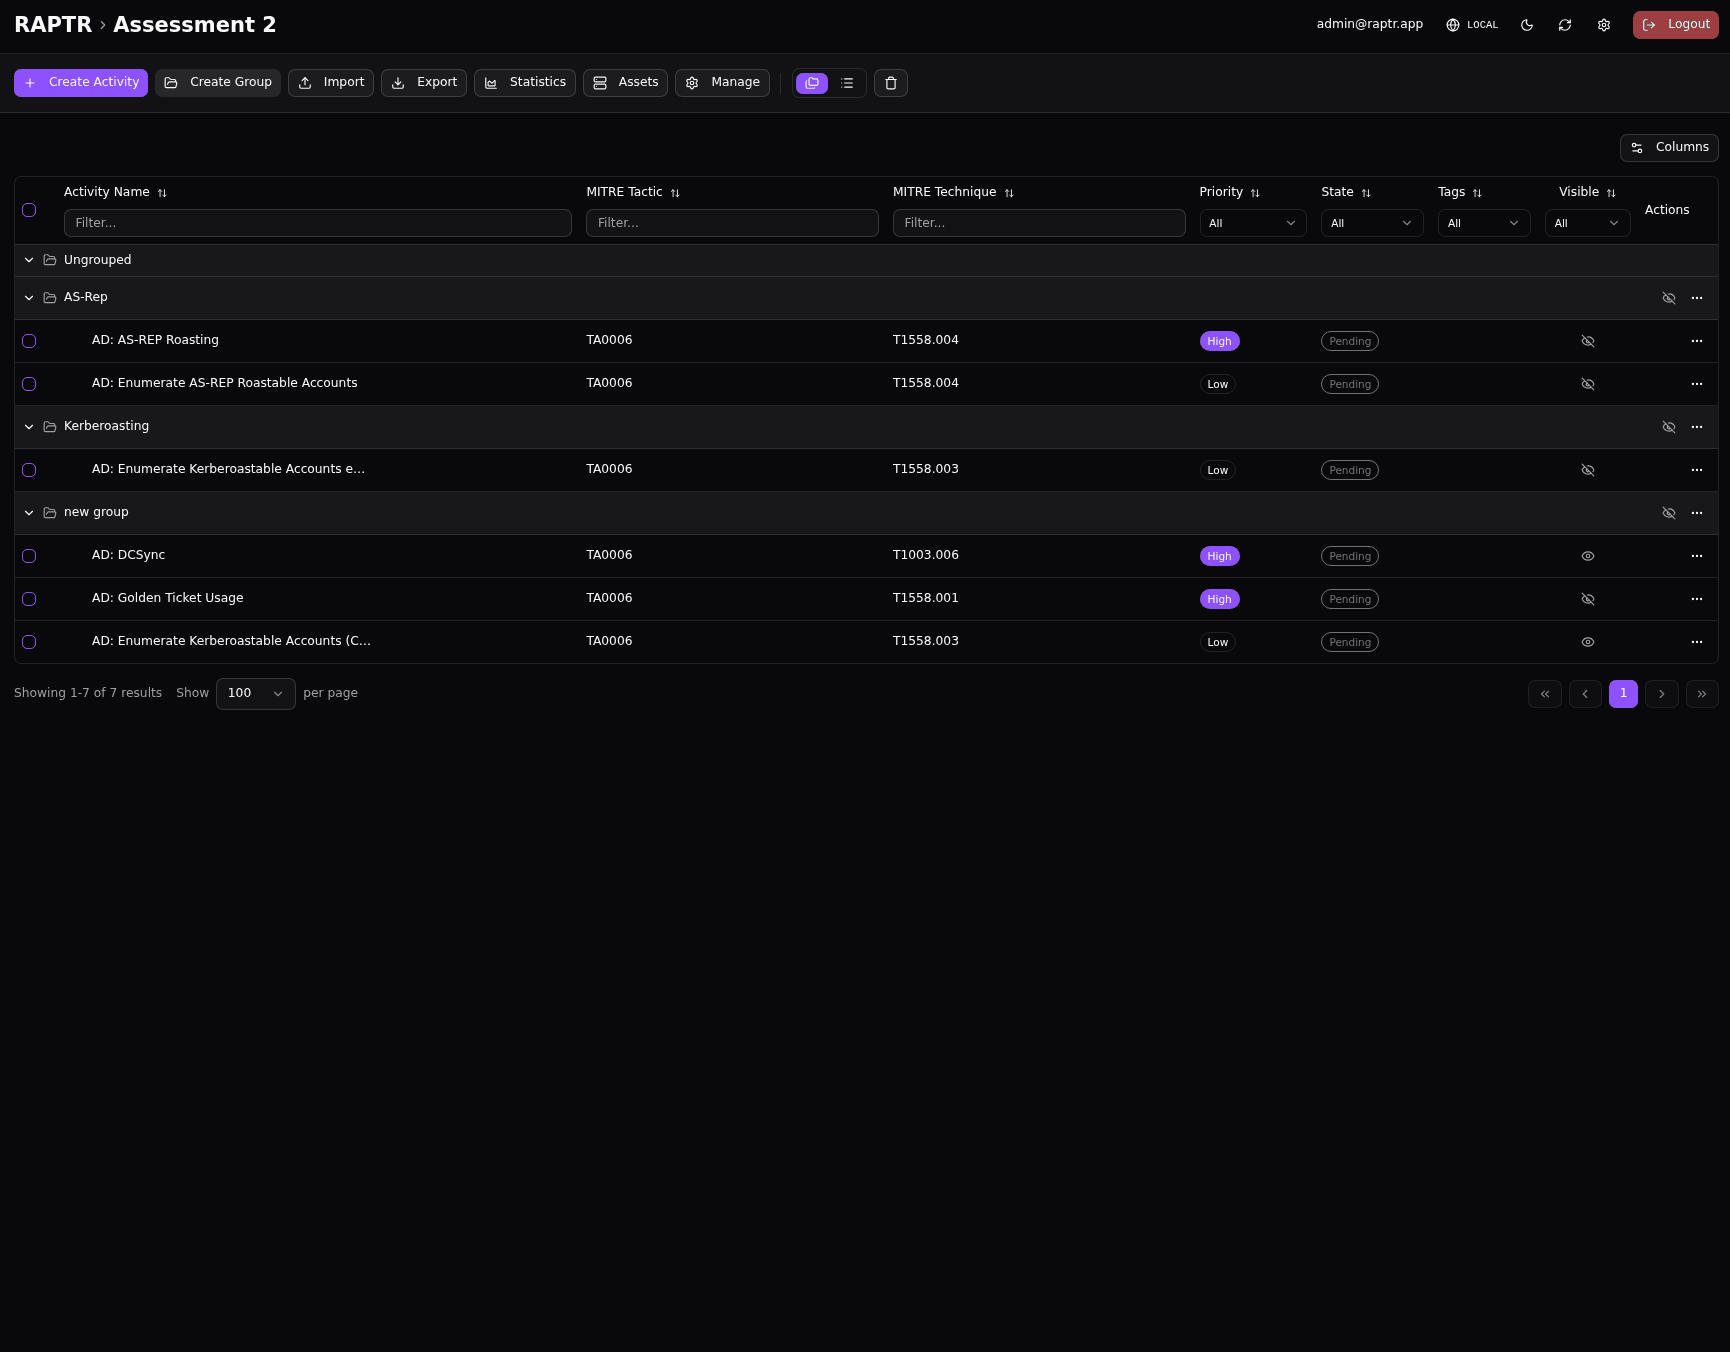Click the refresh icon in the header
The width and height of the screenshot is (1730, 1352).
[x=1565, y=24]
